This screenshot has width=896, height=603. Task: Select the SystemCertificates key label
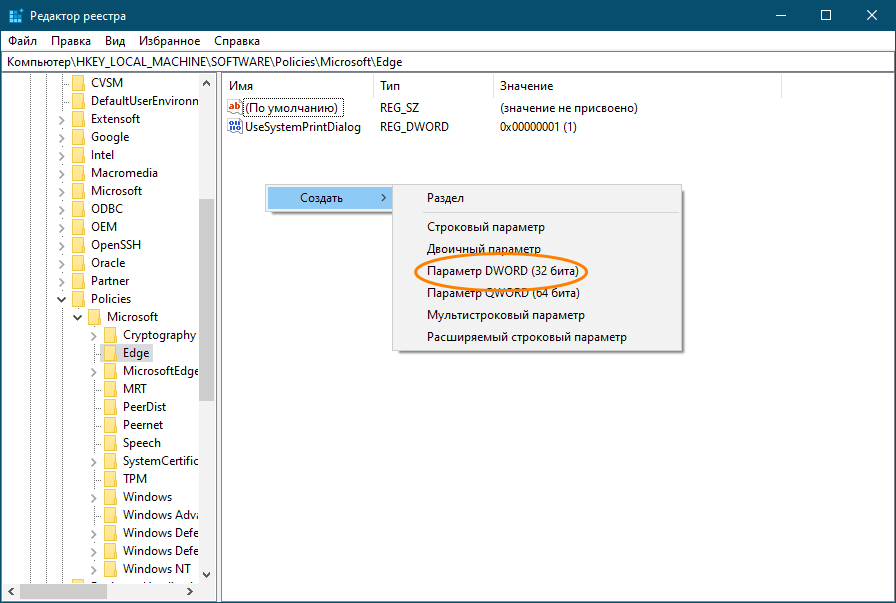pyautogui.click(x=161, y=461)
